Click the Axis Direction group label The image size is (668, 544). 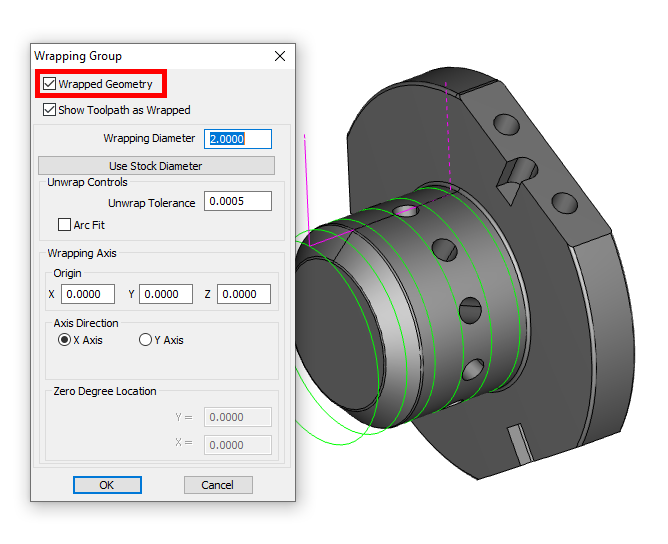click(x=86, y=323)
